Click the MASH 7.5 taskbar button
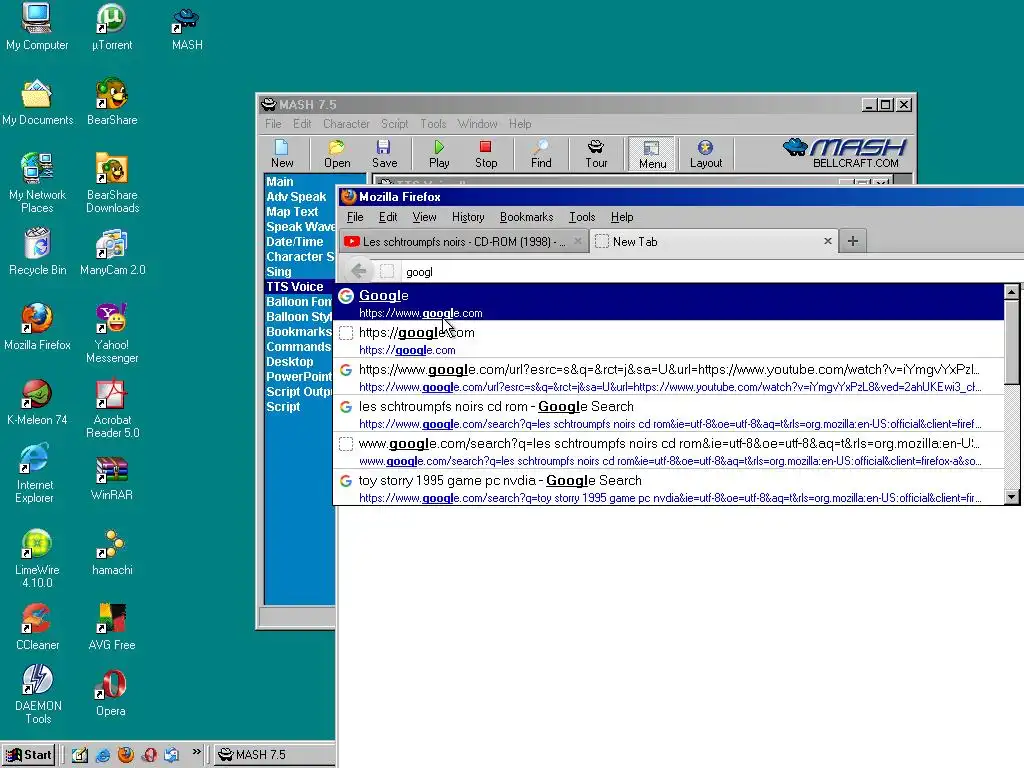Image resolution: width=1024 pixels, height=768 pixels. (x=273, y=755)
